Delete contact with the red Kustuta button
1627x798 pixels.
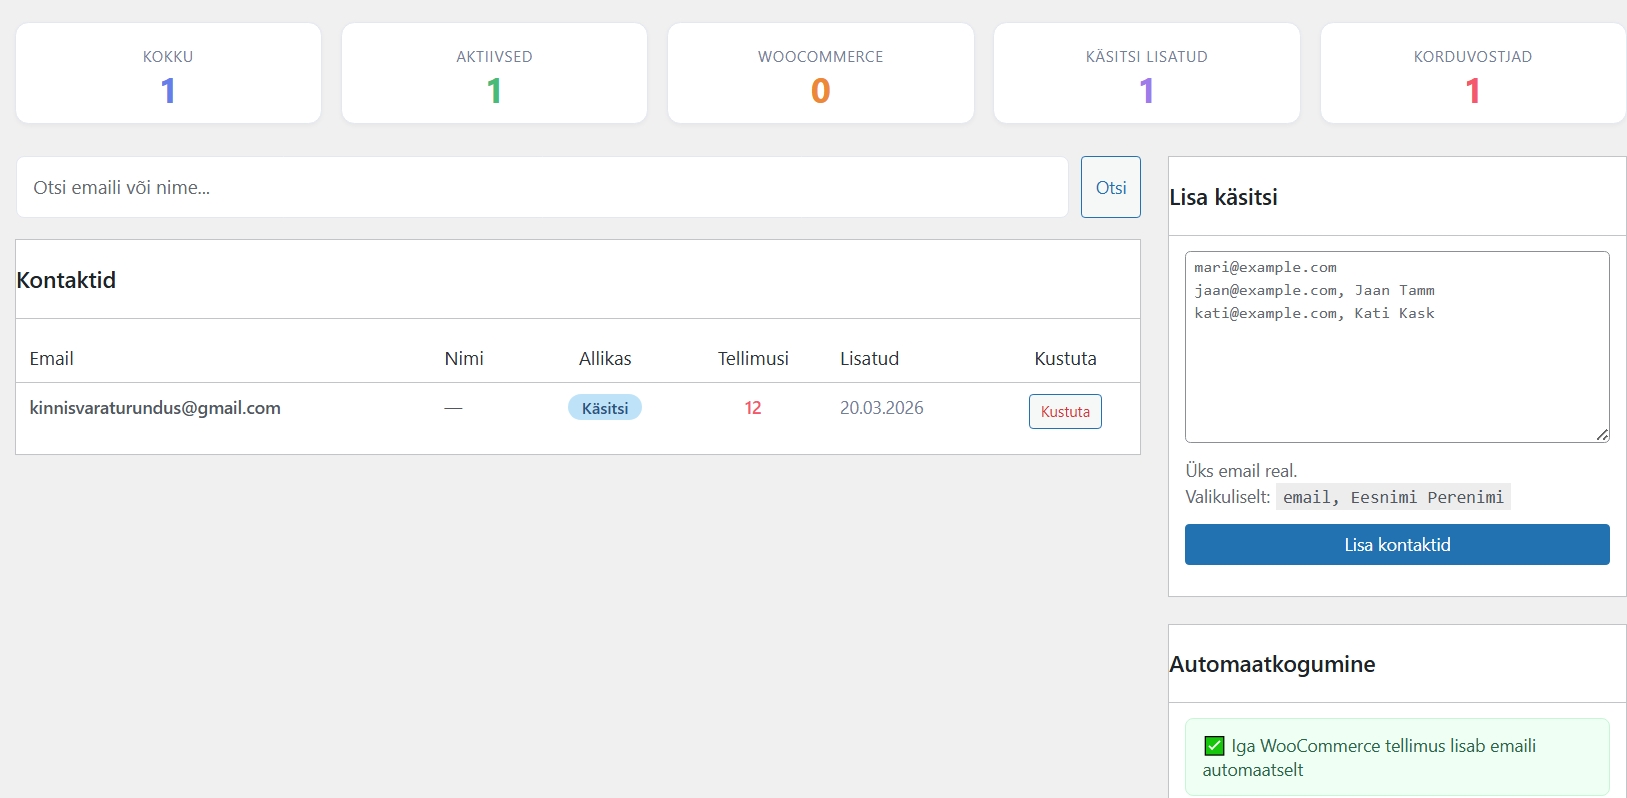(x=1065, y=412)
